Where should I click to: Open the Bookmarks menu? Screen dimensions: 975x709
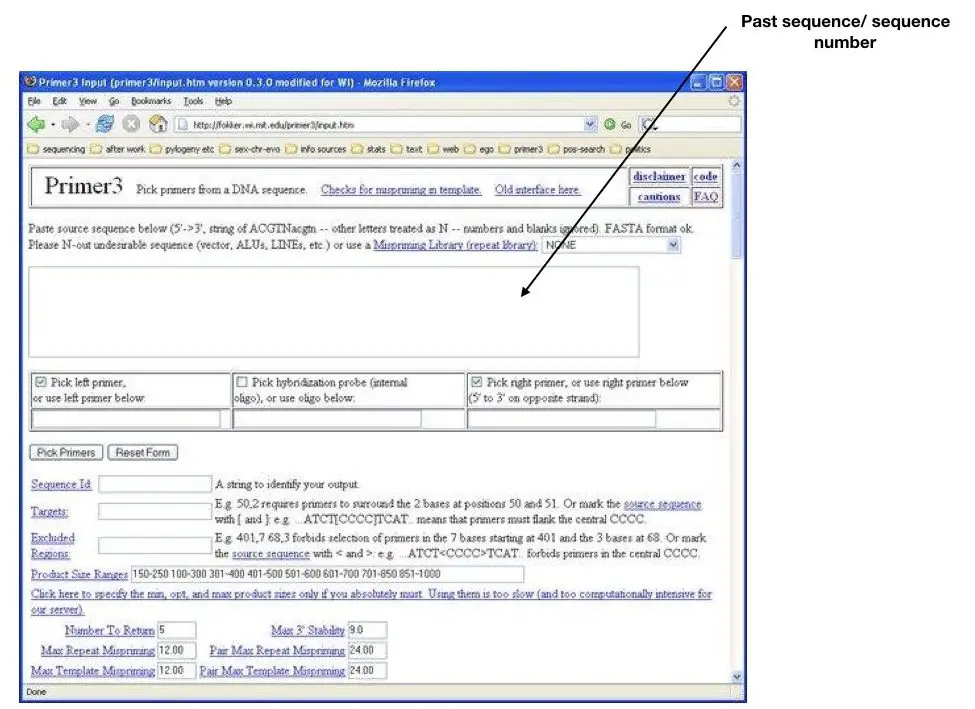pyautogui.click(x=151, y=101)
